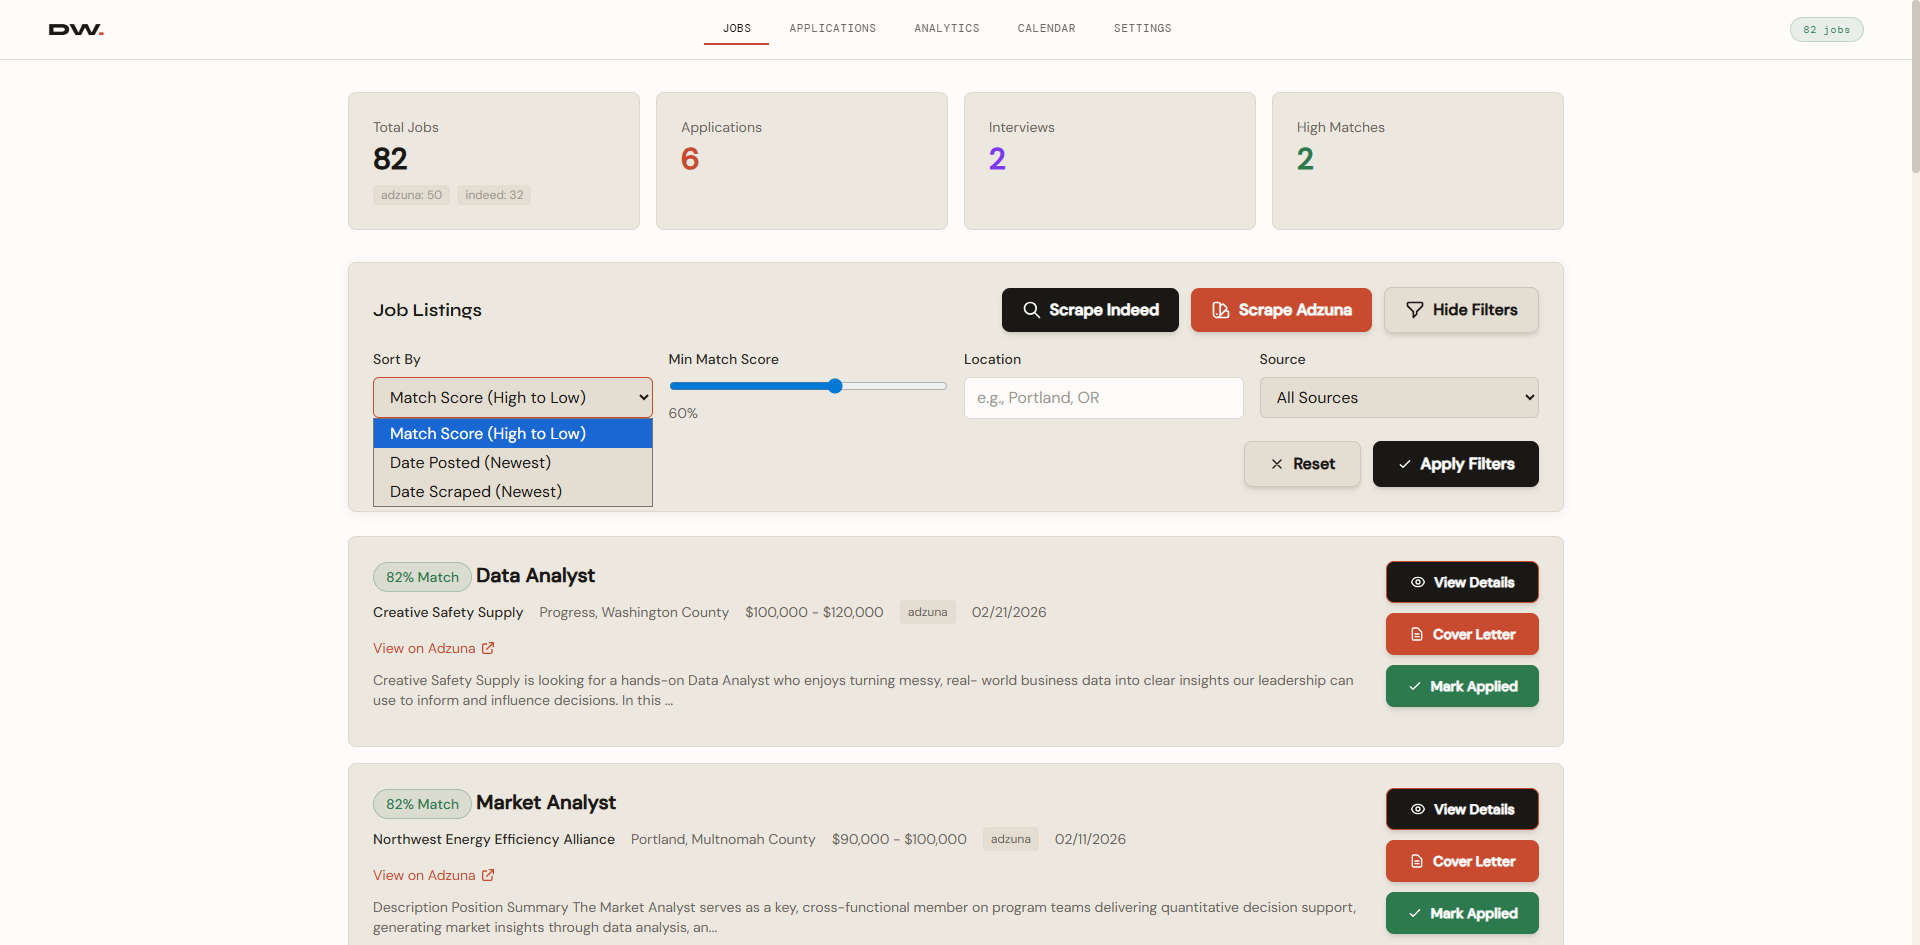1920x945 pixels.
Task: Click checkmark icon on Data Analyst Mark Applied
Action: click(1414, 686)
